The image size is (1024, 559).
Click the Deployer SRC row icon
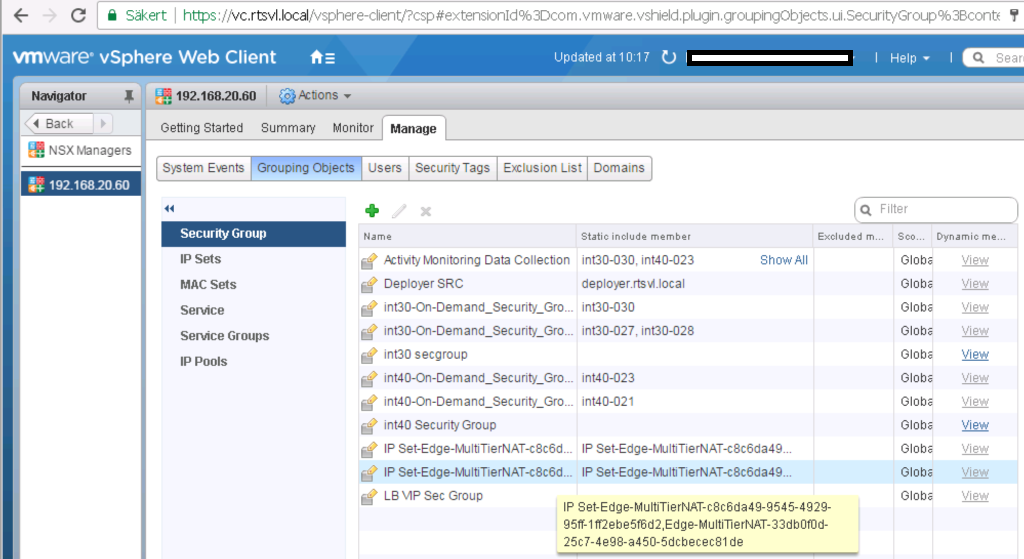[369, 284]
